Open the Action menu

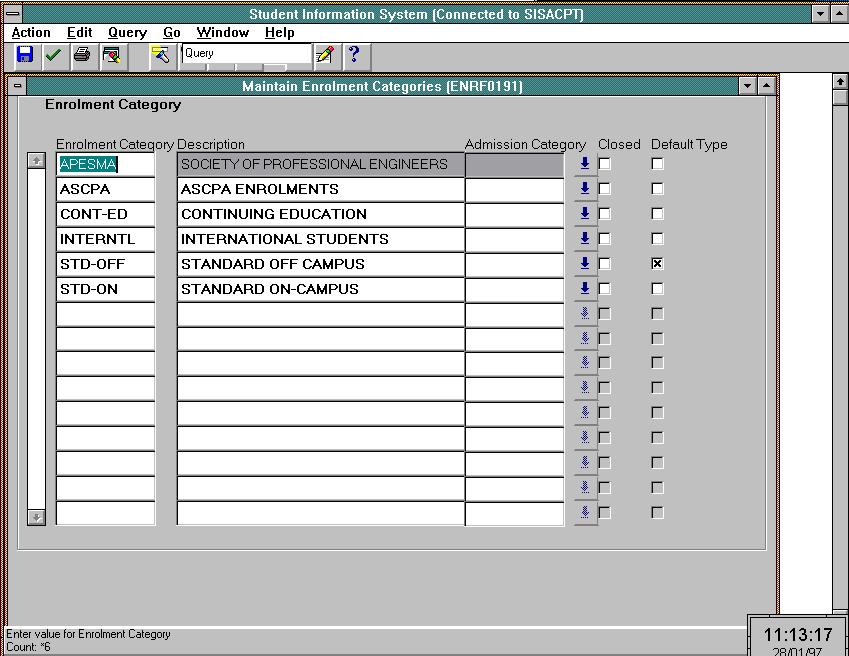(x=31, y=32)
